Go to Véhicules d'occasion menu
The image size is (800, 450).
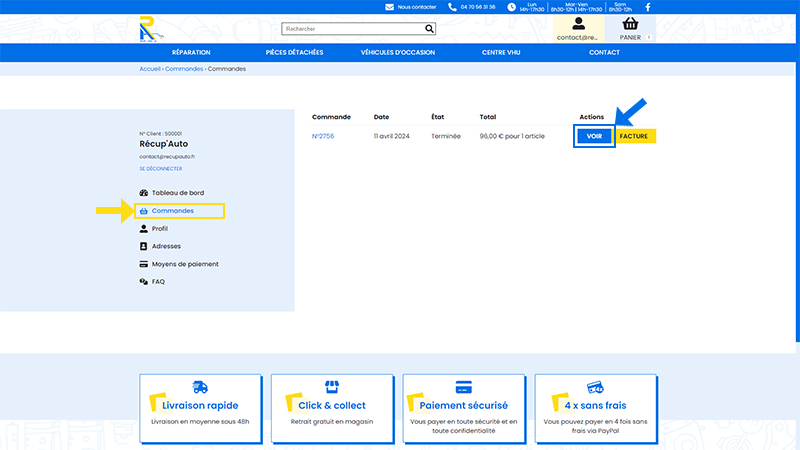tap(398, 53)
